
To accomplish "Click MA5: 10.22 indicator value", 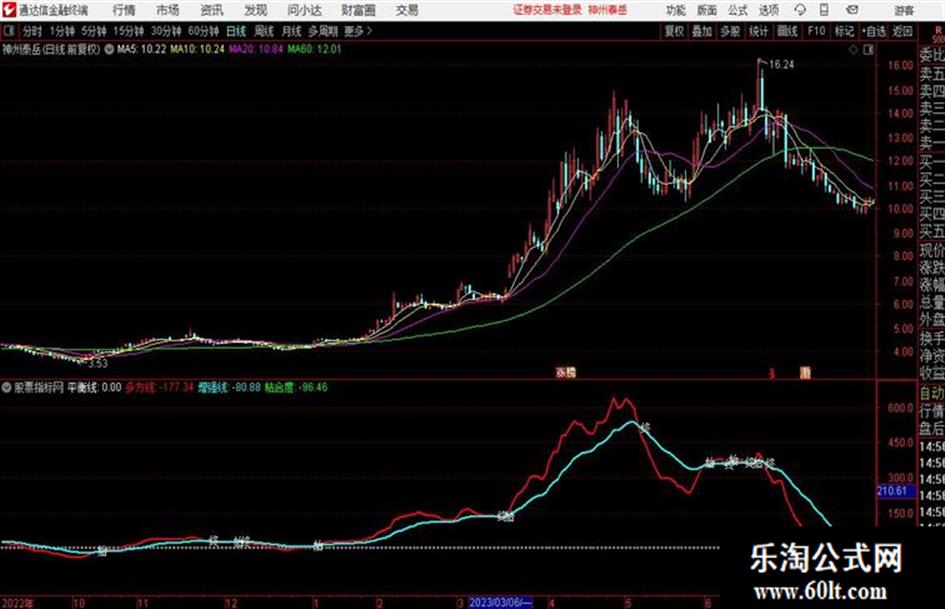I will (x=142, y=49).
